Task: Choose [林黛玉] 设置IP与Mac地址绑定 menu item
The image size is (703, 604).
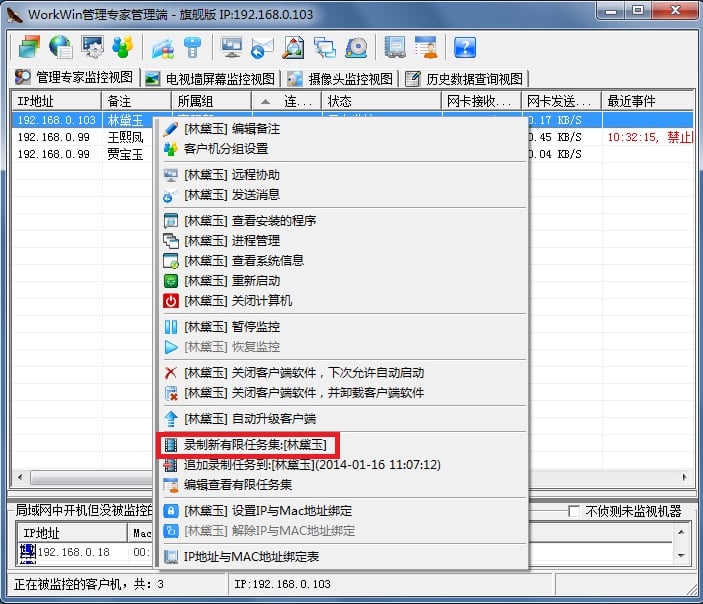Action: [x=341, y=511]
